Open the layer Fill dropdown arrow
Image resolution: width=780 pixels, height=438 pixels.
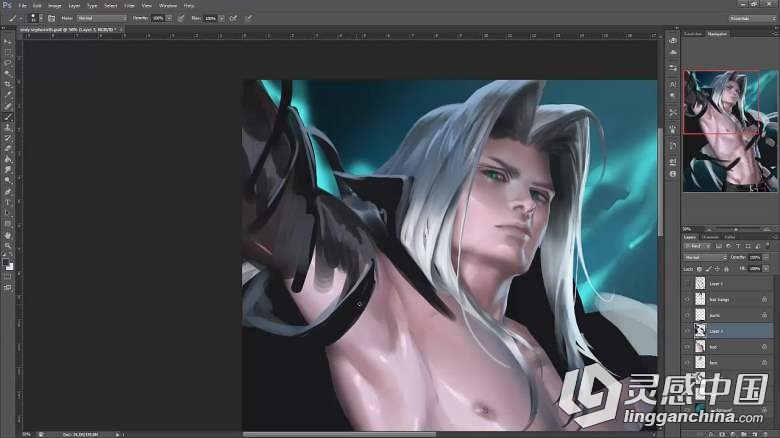(x=767, y=269)
